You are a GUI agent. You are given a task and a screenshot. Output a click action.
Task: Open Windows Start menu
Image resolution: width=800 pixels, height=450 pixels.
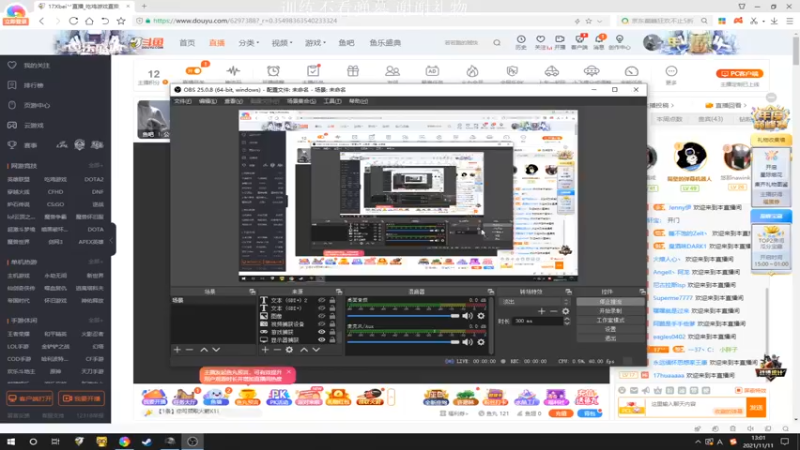11,441
